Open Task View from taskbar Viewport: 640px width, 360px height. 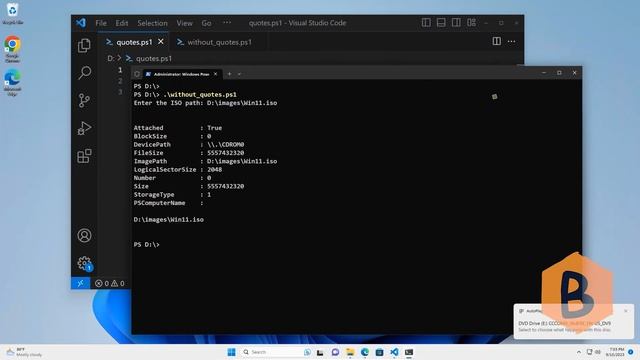tap(320, 352)
